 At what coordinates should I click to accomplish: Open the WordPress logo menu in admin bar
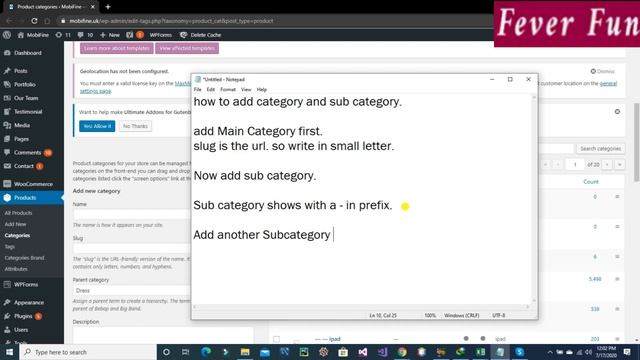[7, 35]
